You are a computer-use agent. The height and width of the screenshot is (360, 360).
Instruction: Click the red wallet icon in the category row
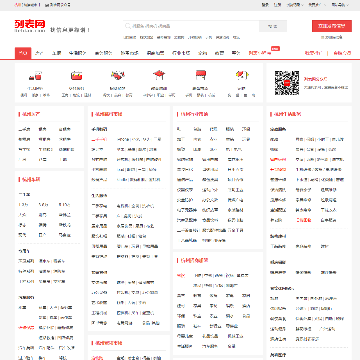tap(76, 76)
